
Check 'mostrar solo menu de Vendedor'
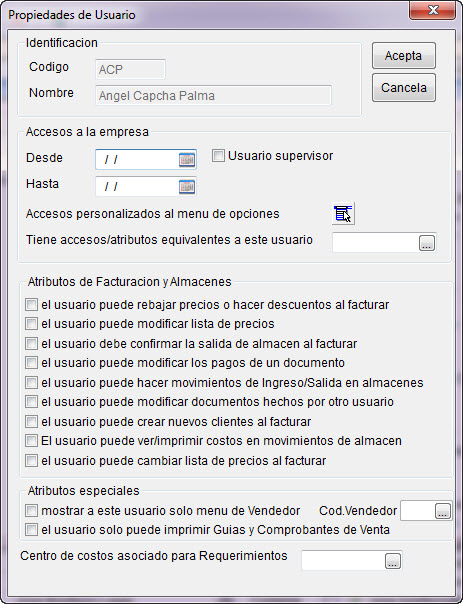(x=31, y=511)
